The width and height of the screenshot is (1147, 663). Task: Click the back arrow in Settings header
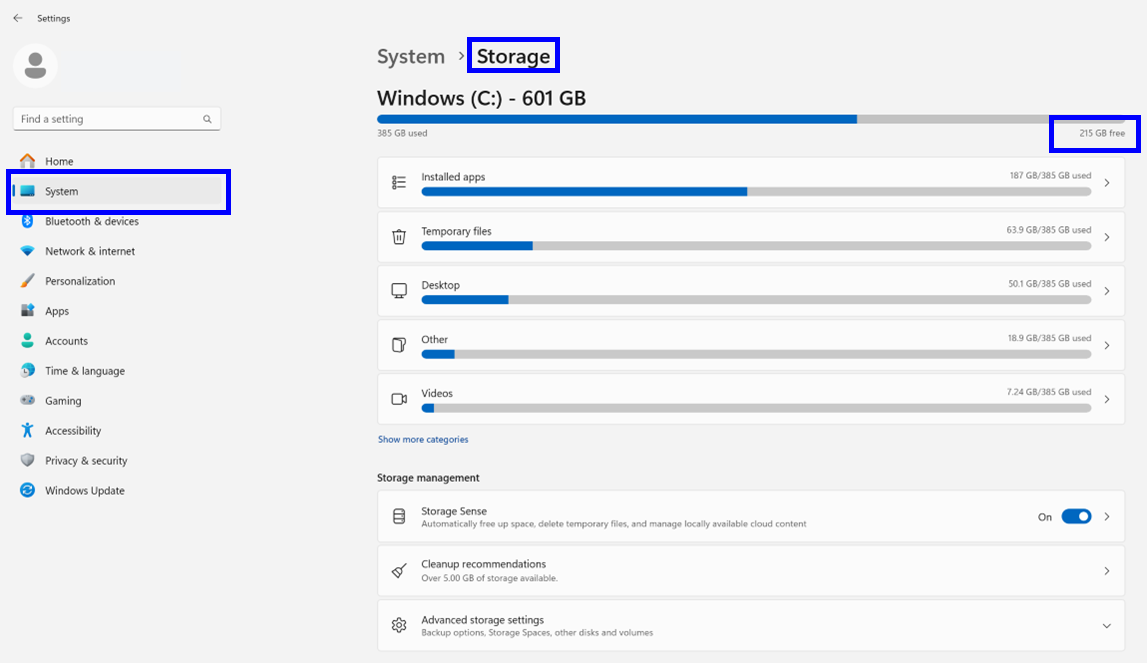pos(17,18)
